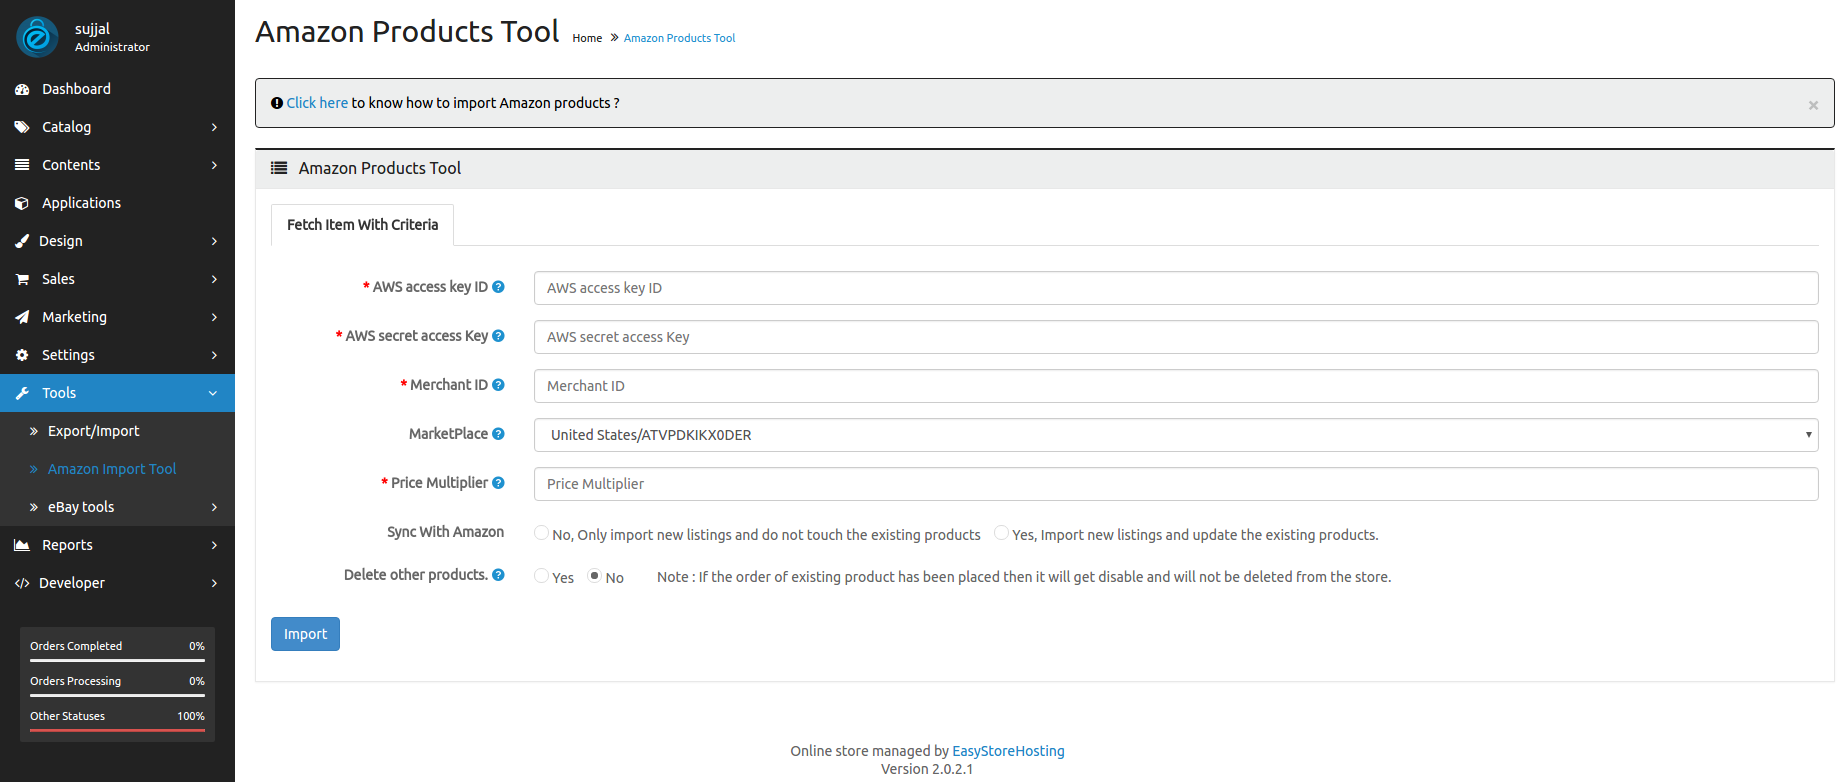Image resolution: width=1847 pixels, height=782 pixels.
Task: Expand the Marketing menu chevron
Action: tap(214, 317)
